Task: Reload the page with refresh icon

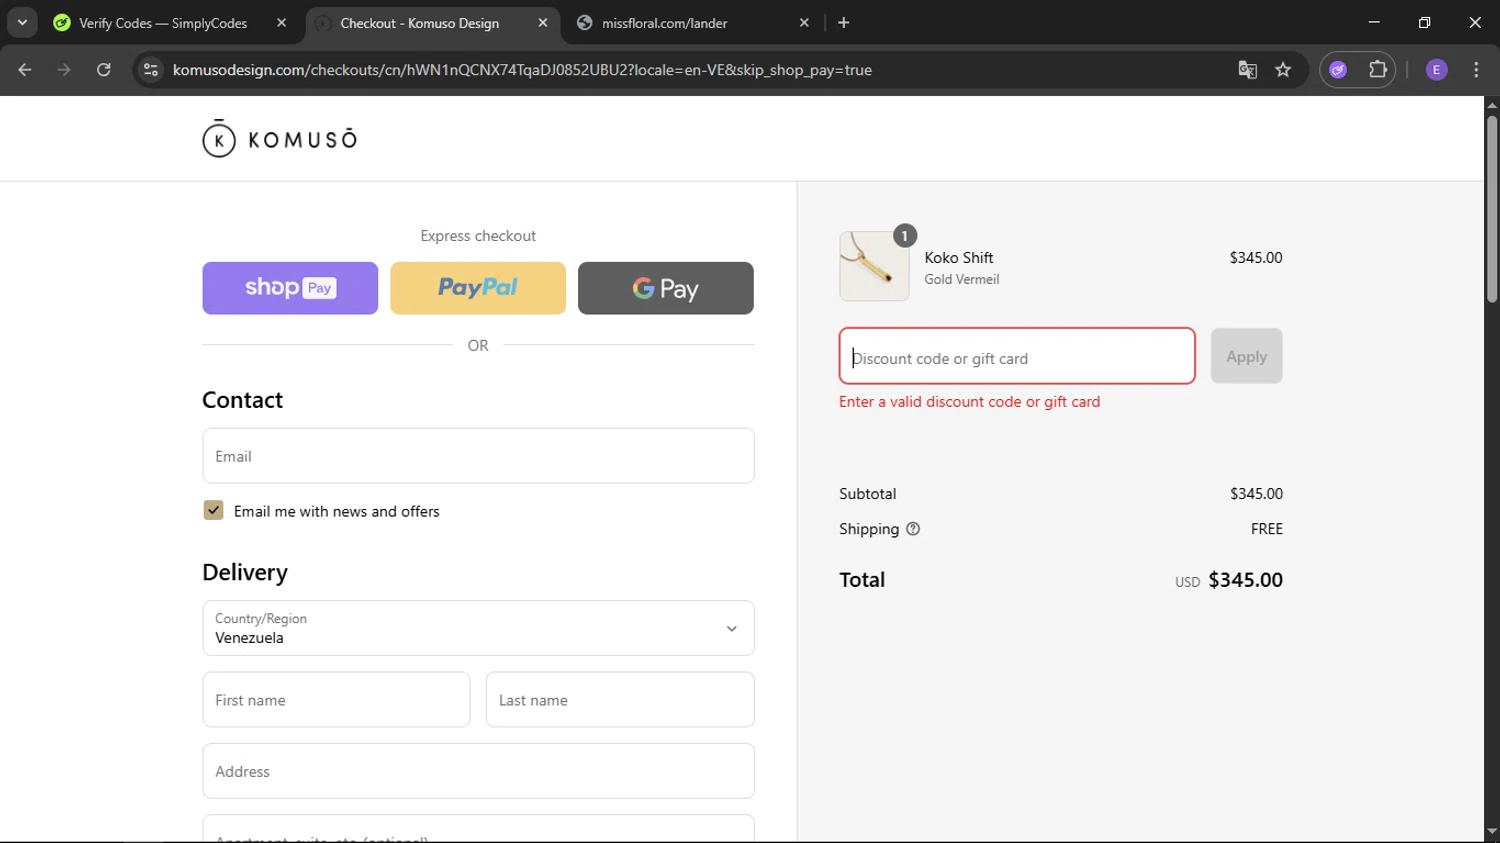Action: [x=104, y=70]
